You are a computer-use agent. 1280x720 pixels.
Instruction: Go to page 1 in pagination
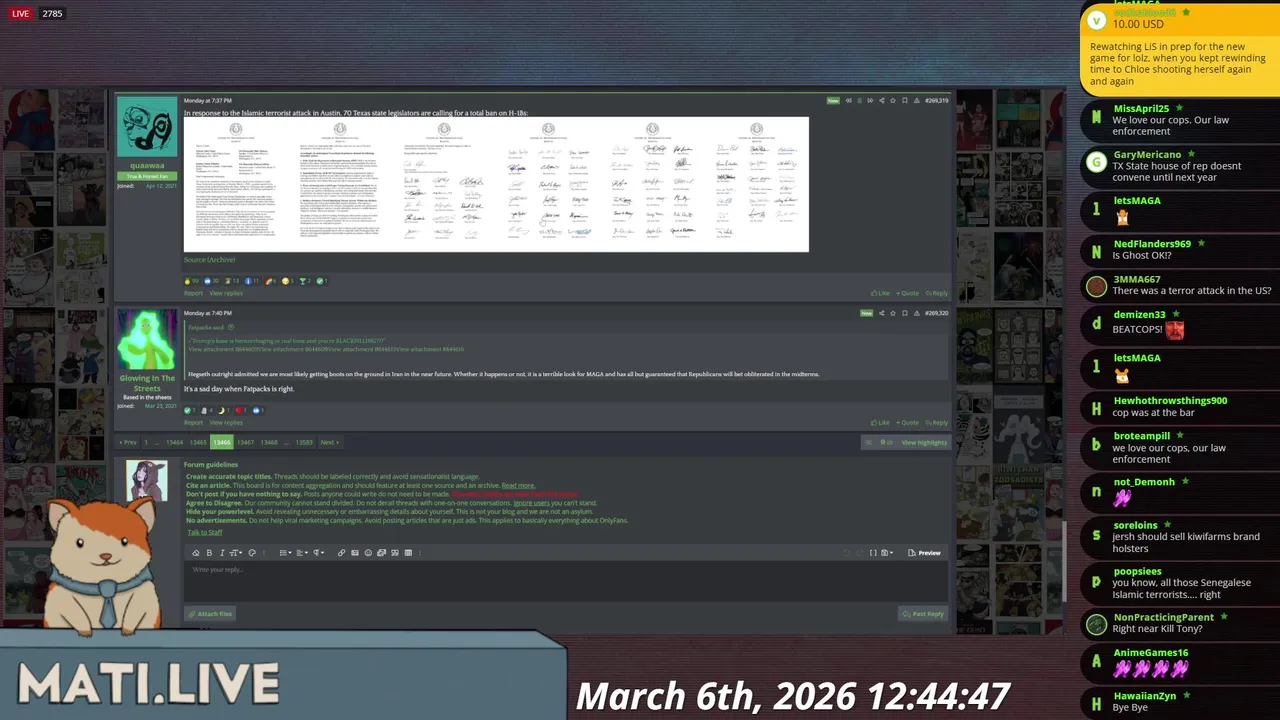coord(146,442)
